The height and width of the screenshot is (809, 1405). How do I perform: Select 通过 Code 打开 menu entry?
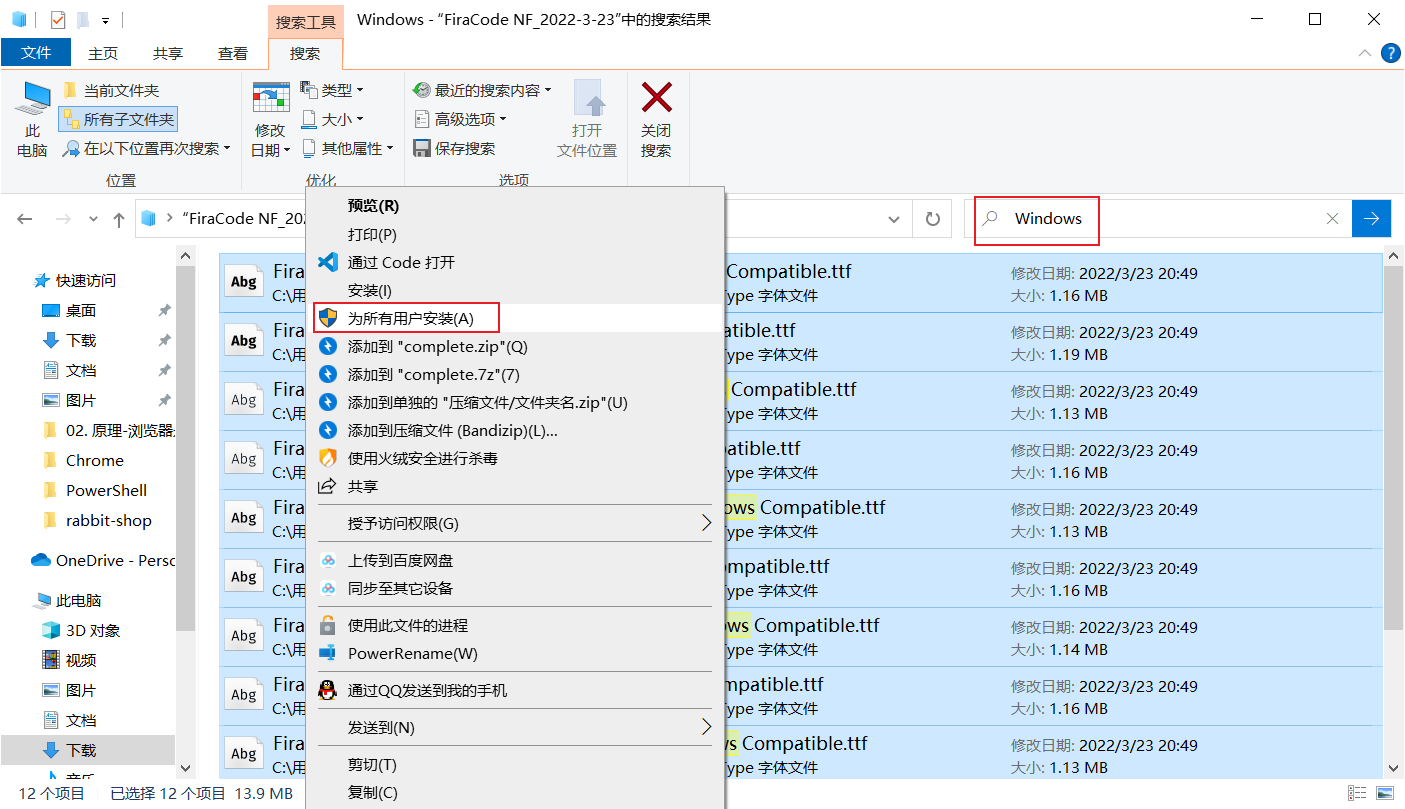pos(514,262)
